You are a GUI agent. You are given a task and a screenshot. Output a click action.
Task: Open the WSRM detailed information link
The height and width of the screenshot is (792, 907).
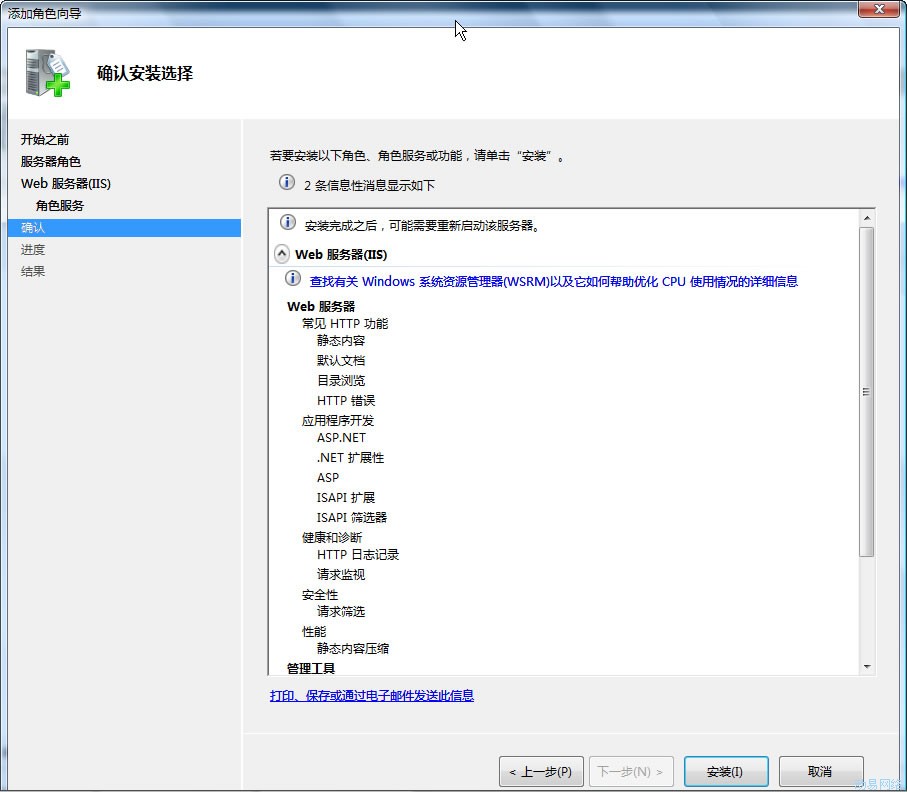tap(553, 281)
